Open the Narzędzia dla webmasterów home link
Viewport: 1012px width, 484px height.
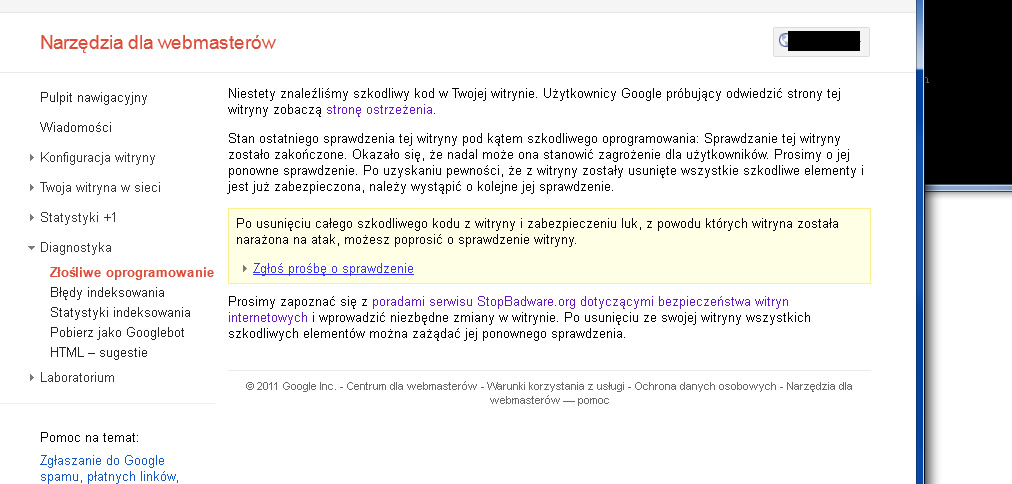(x=157, y=43)
